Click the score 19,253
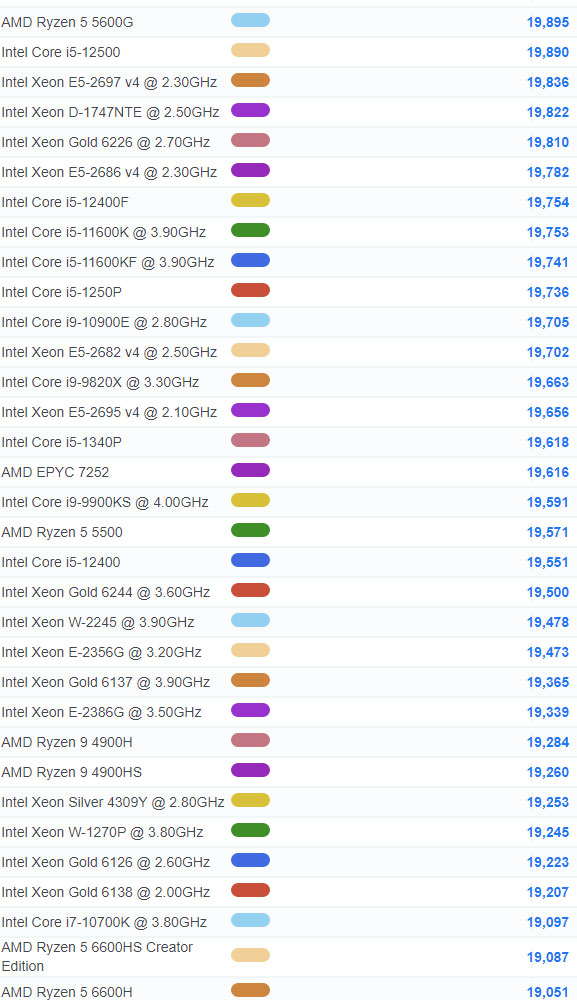 pyautogui.click(x=548, y=802)
